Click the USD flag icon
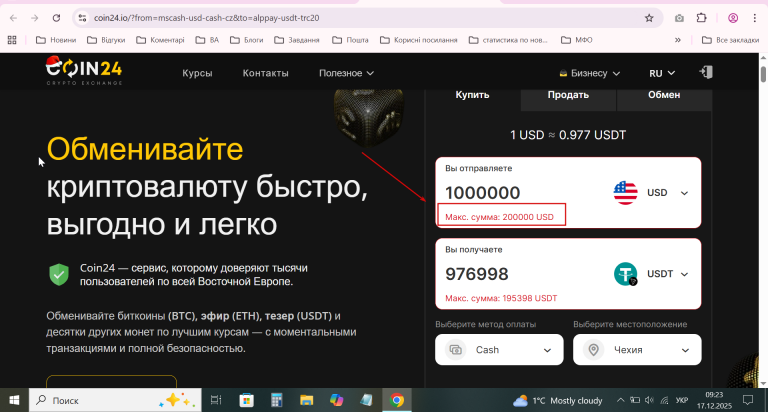Viewport: 768px width, 412px height. point(625,193)
